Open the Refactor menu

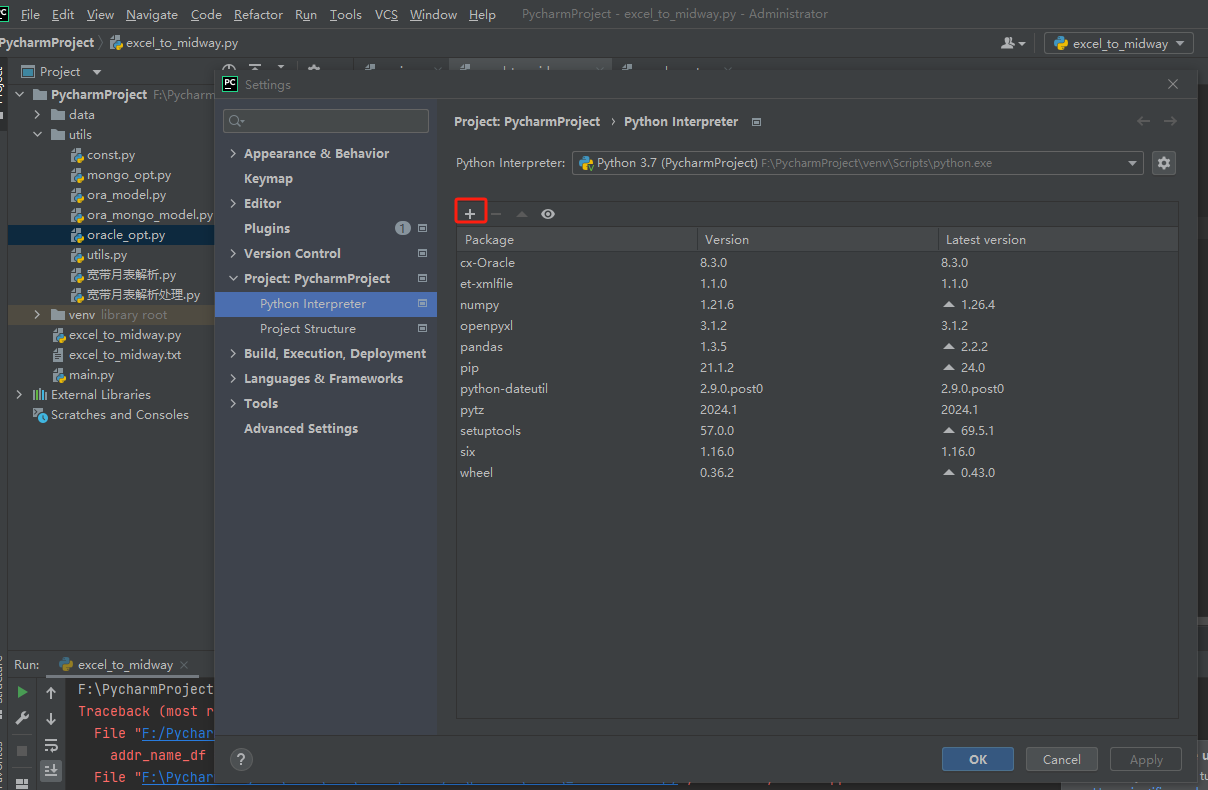point(258,14)
